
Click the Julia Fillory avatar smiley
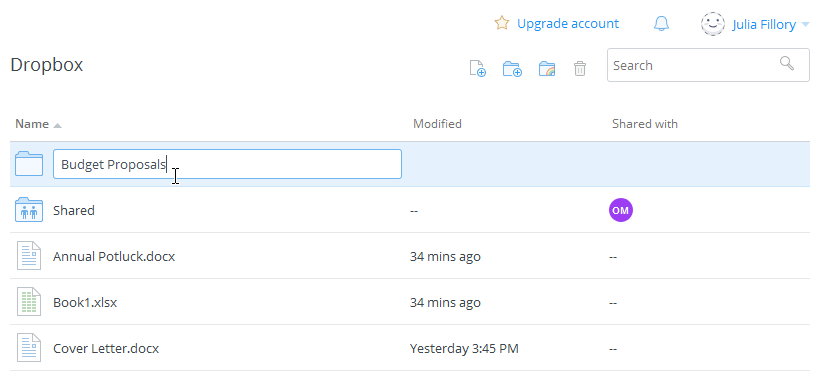pyautogui.click(x=713, y=24)
